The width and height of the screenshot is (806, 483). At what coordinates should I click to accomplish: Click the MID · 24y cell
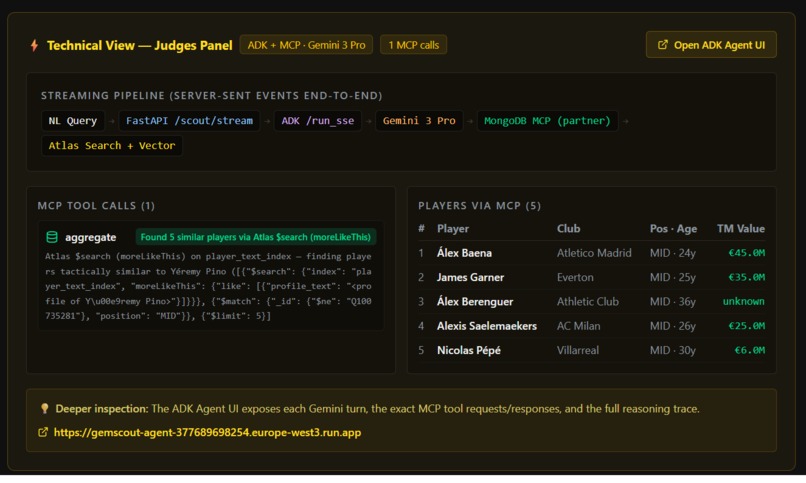pyautogui.click(x=672, y=253)
